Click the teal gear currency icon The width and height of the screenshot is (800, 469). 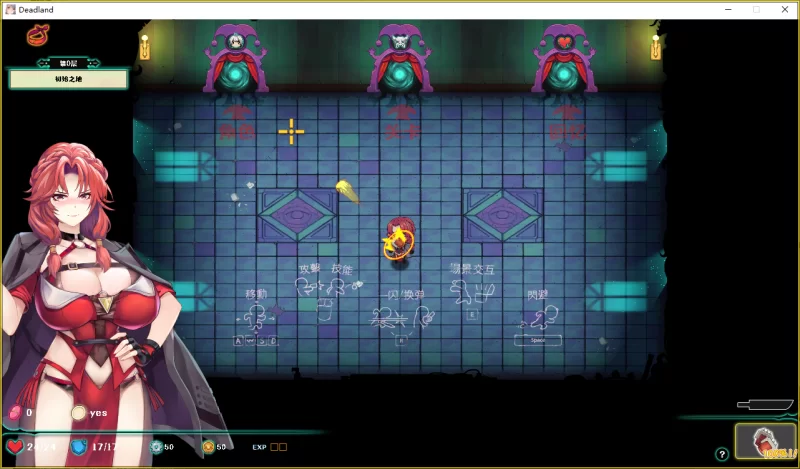click(x=156, y=447)
